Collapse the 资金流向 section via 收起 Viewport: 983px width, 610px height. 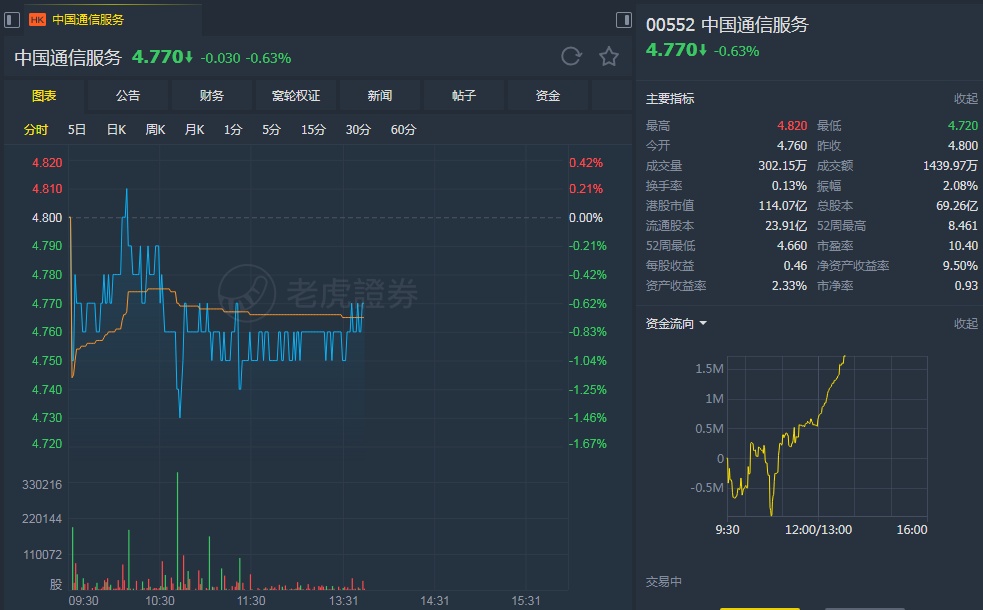(x=965, y=323)
